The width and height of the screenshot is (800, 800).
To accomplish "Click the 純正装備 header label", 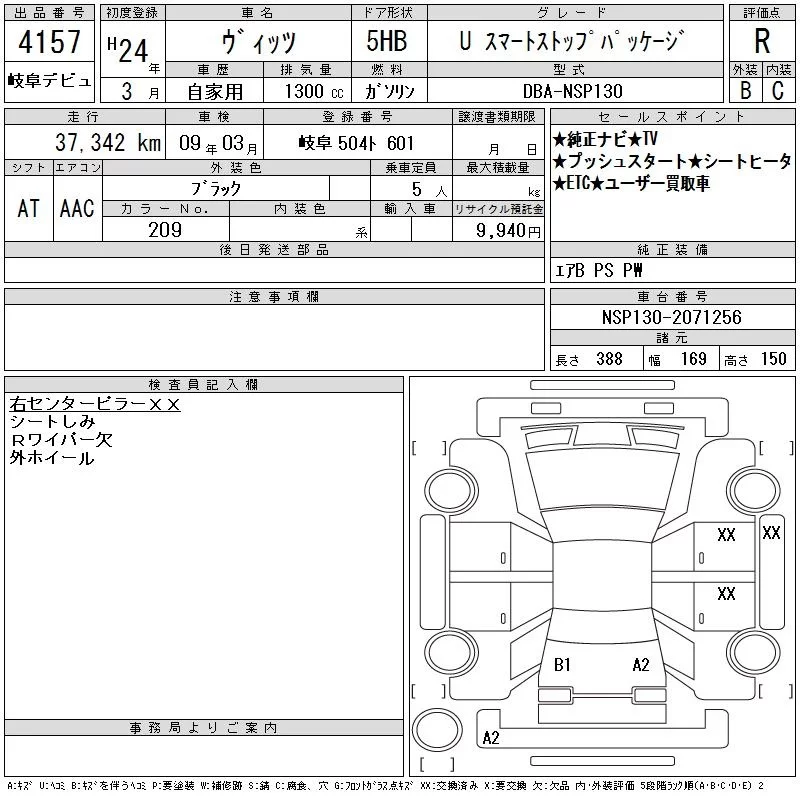I will [x=672, y=249].
